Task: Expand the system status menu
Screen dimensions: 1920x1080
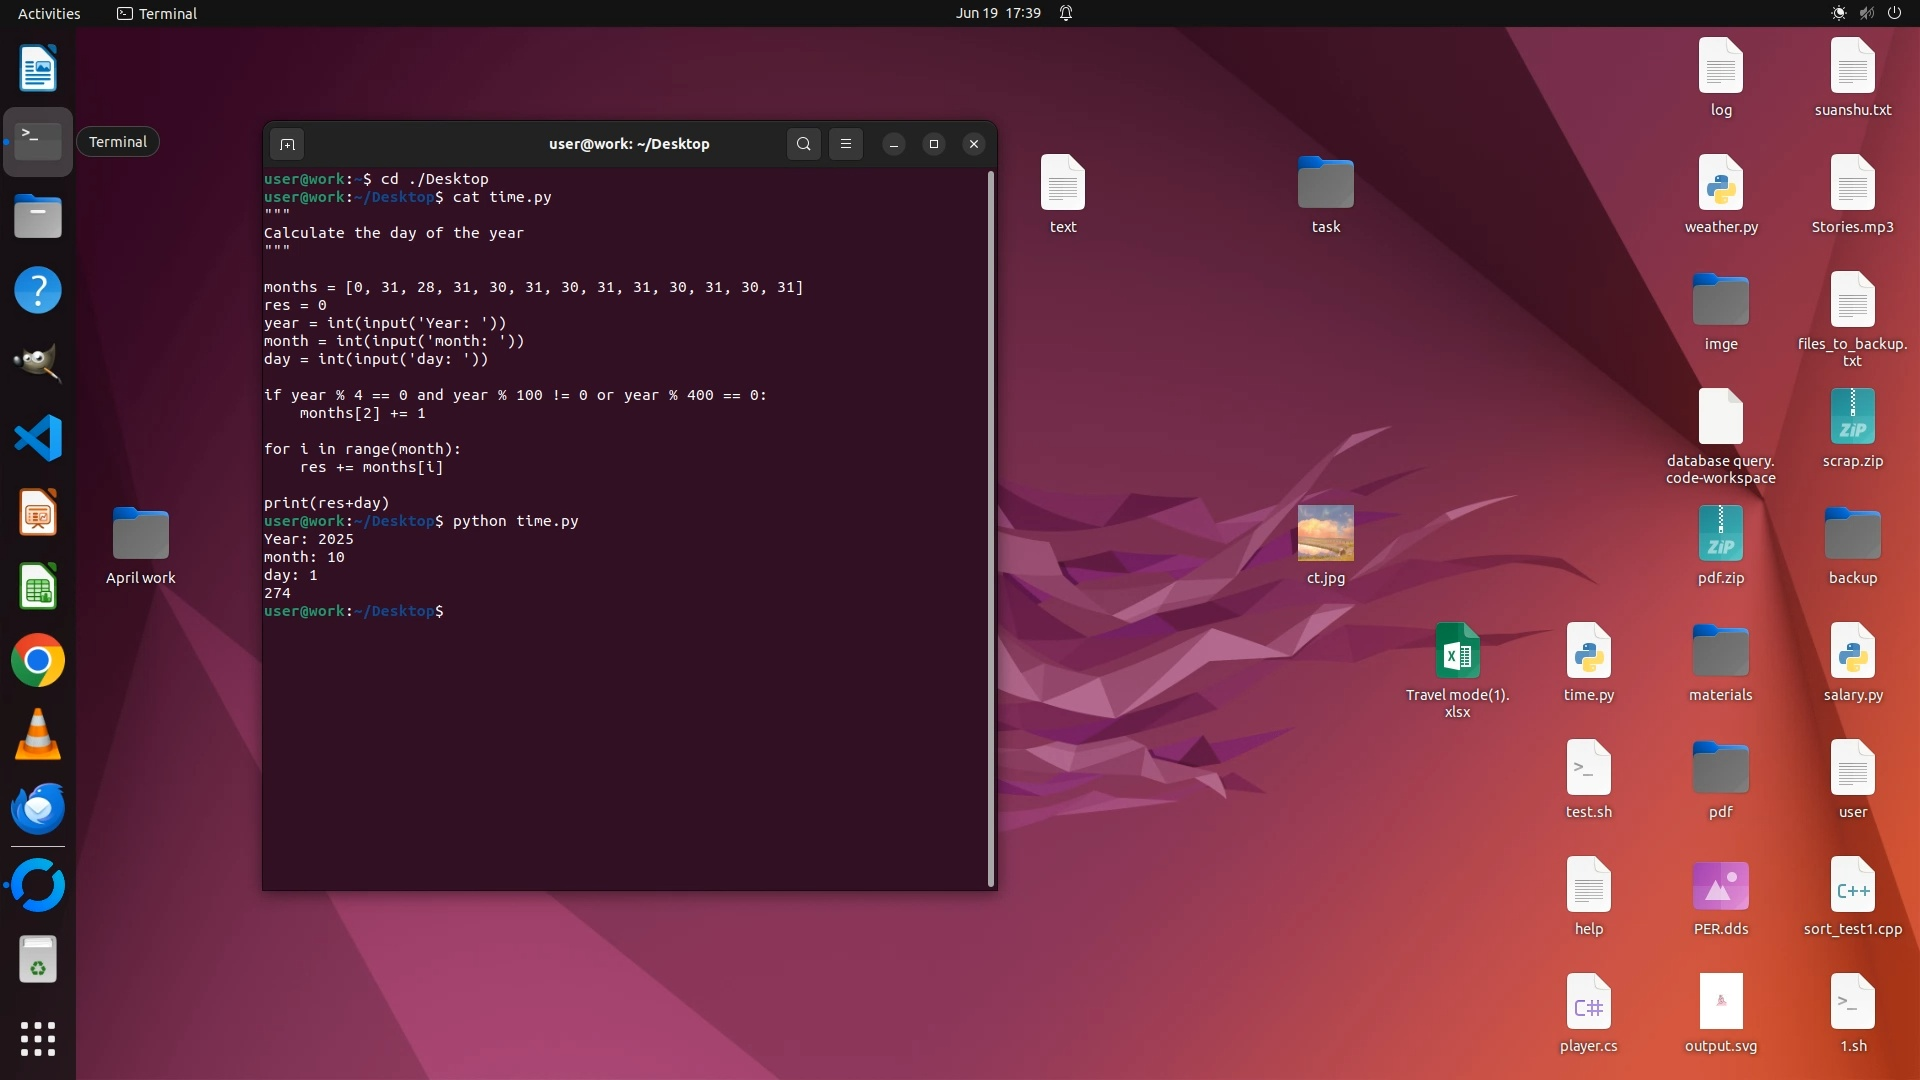Action: tap(1866, 13)
